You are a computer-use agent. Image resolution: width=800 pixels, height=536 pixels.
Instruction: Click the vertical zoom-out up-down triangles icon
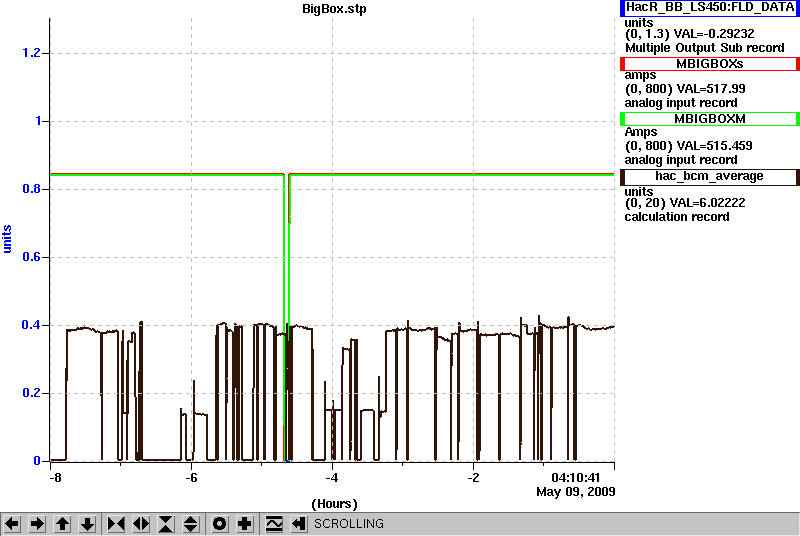[x=191, y=524]
